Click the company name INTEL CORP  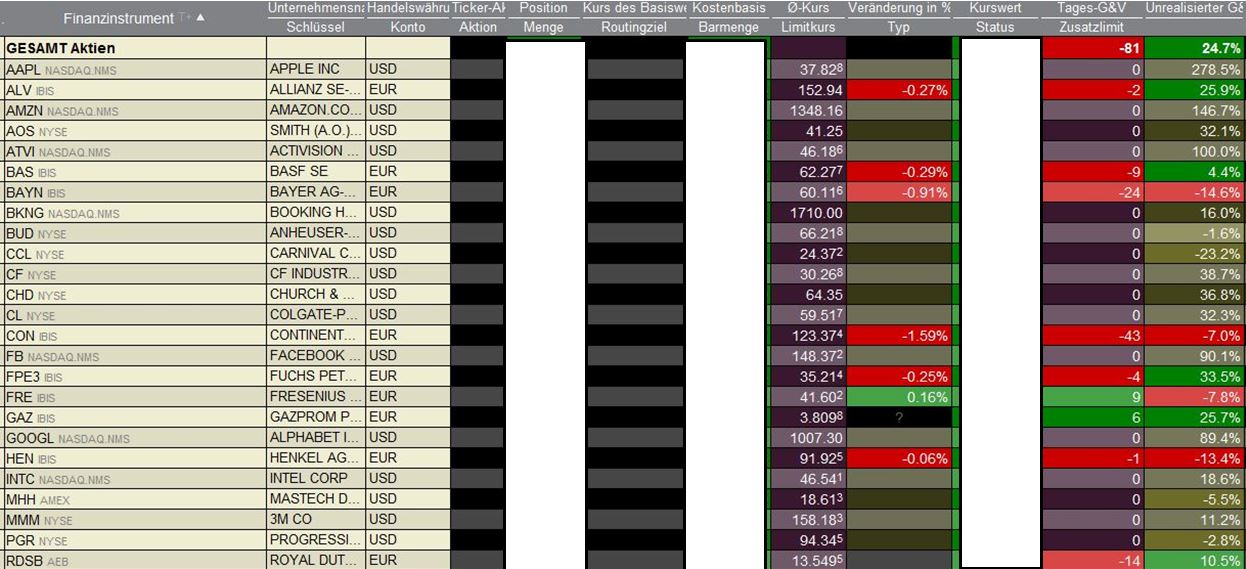click(x=309, y=479)
